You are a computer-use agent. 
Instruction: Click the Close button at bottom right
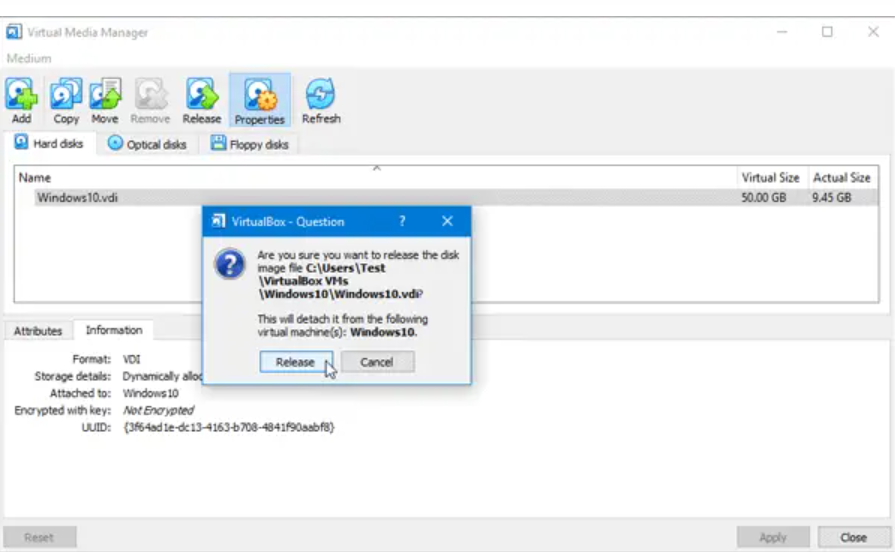pyautogui.click(x=853, y=537)
